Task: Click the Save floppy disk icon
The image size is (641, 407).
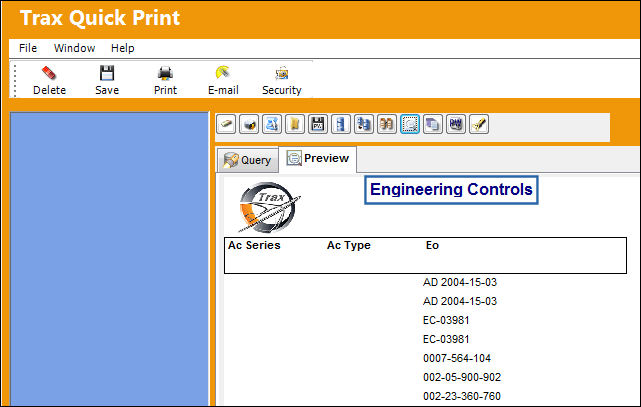Action: pyautogui.click(x=107, y=73)
